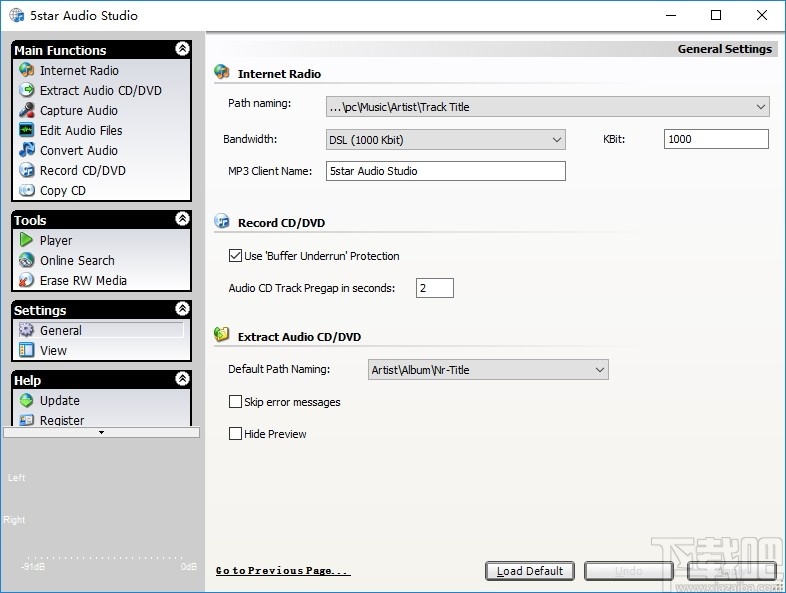Toggle 'Buffer Underrun' Protection checkbox
The image size is (786, 593).
[x=235, y=256]
